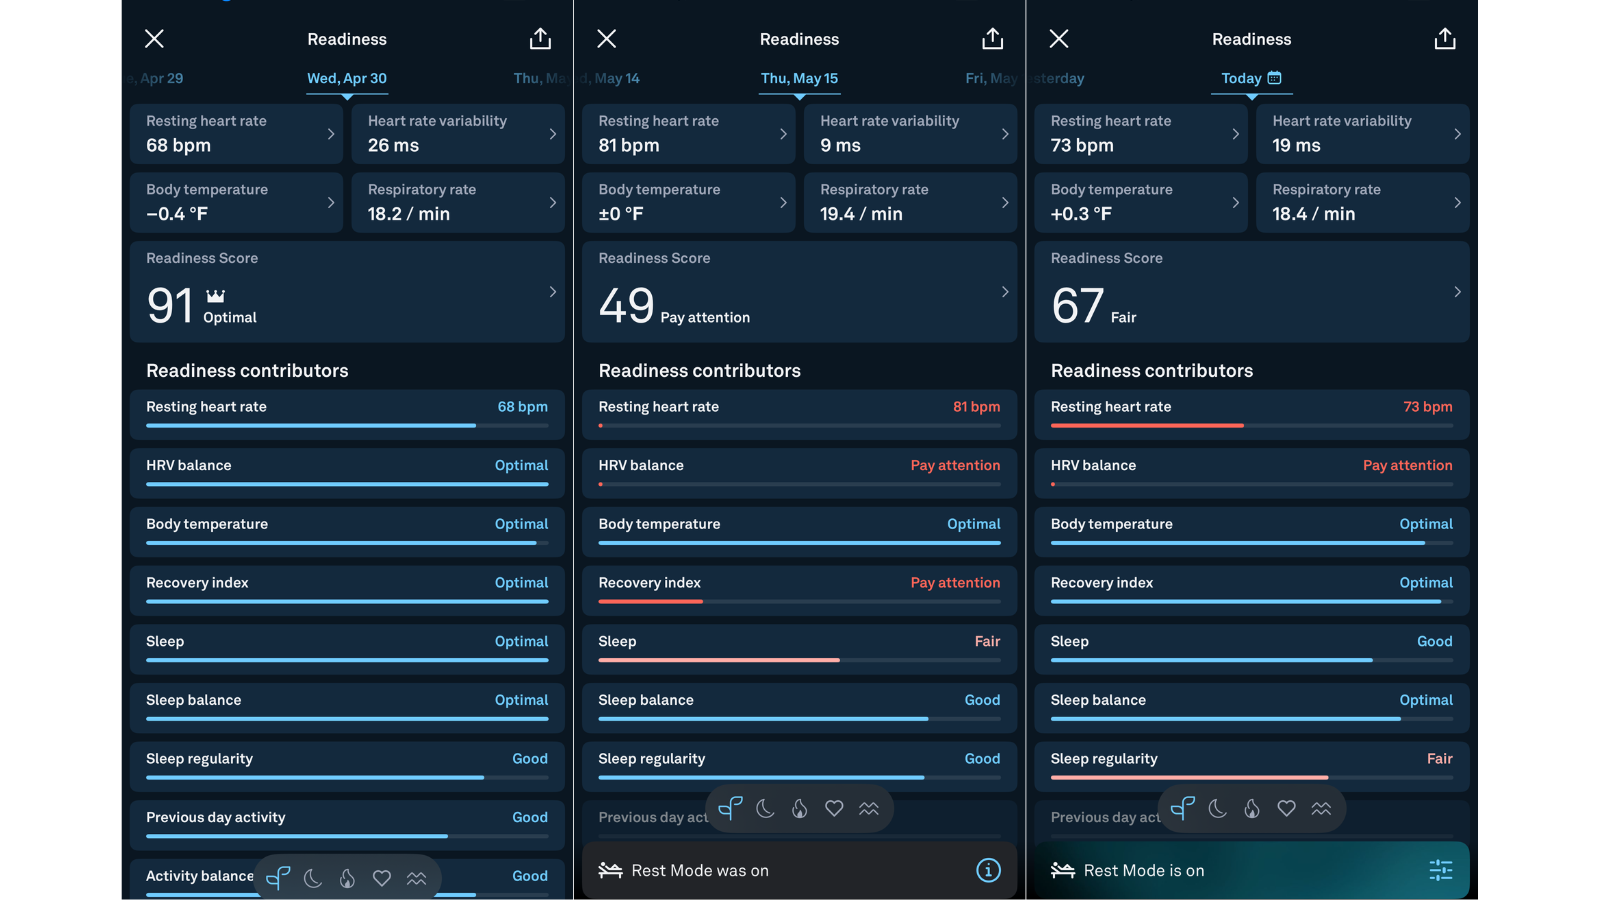Select the Today date tab
The width and height of the screenshot is (1600, 900).
pos(1251,78)
